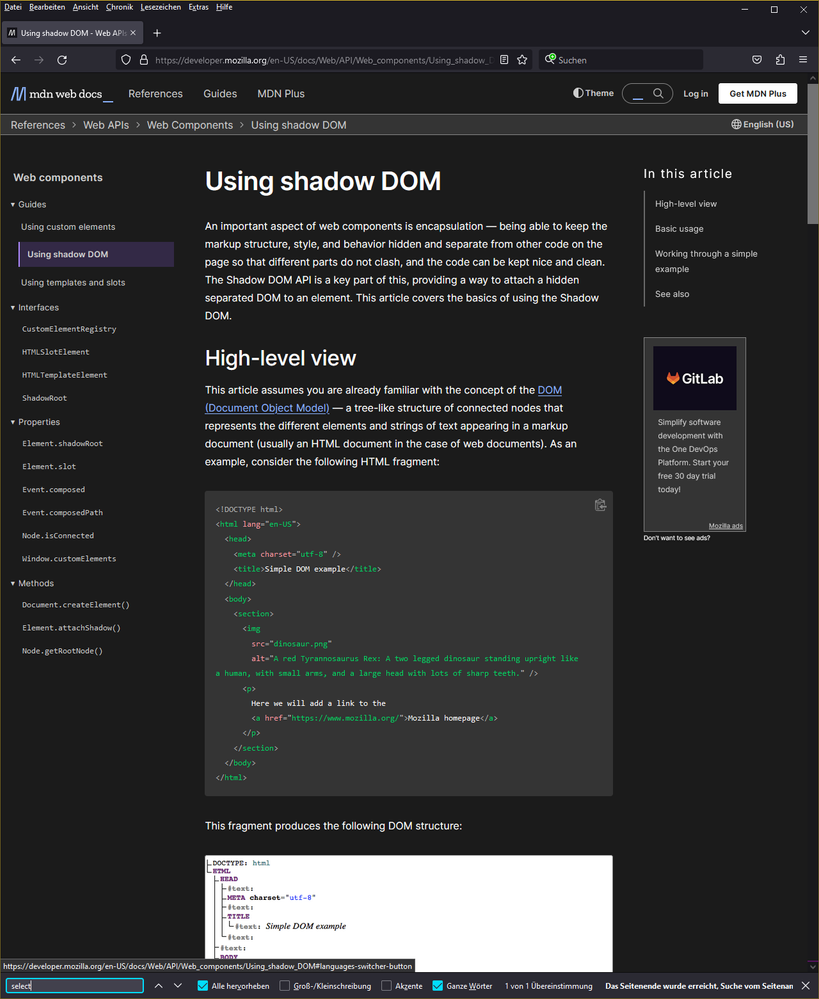
Task: Click the GitLab ad image
Action: point(695,378)
